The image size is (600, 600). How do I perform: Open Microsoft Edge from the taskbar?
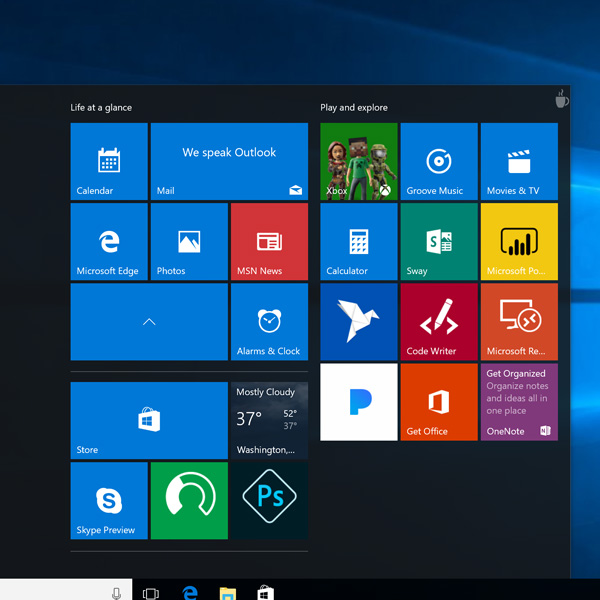tap(190, 593)
